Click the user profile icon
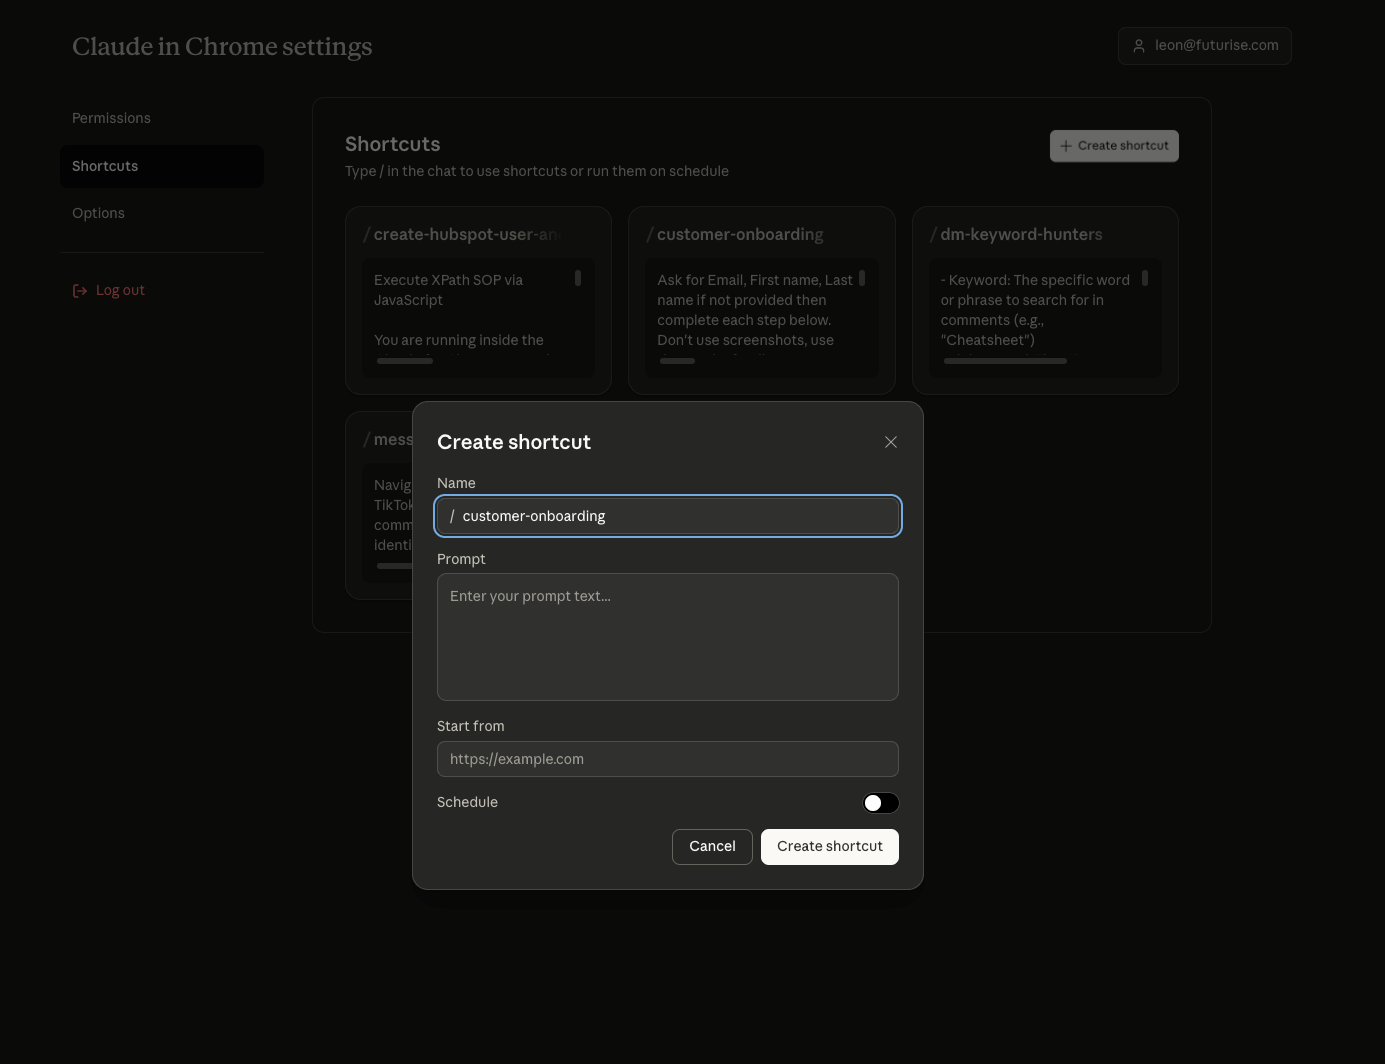The width and height of the screenshot is (1385, 1064). click(x=1139, y=46)
